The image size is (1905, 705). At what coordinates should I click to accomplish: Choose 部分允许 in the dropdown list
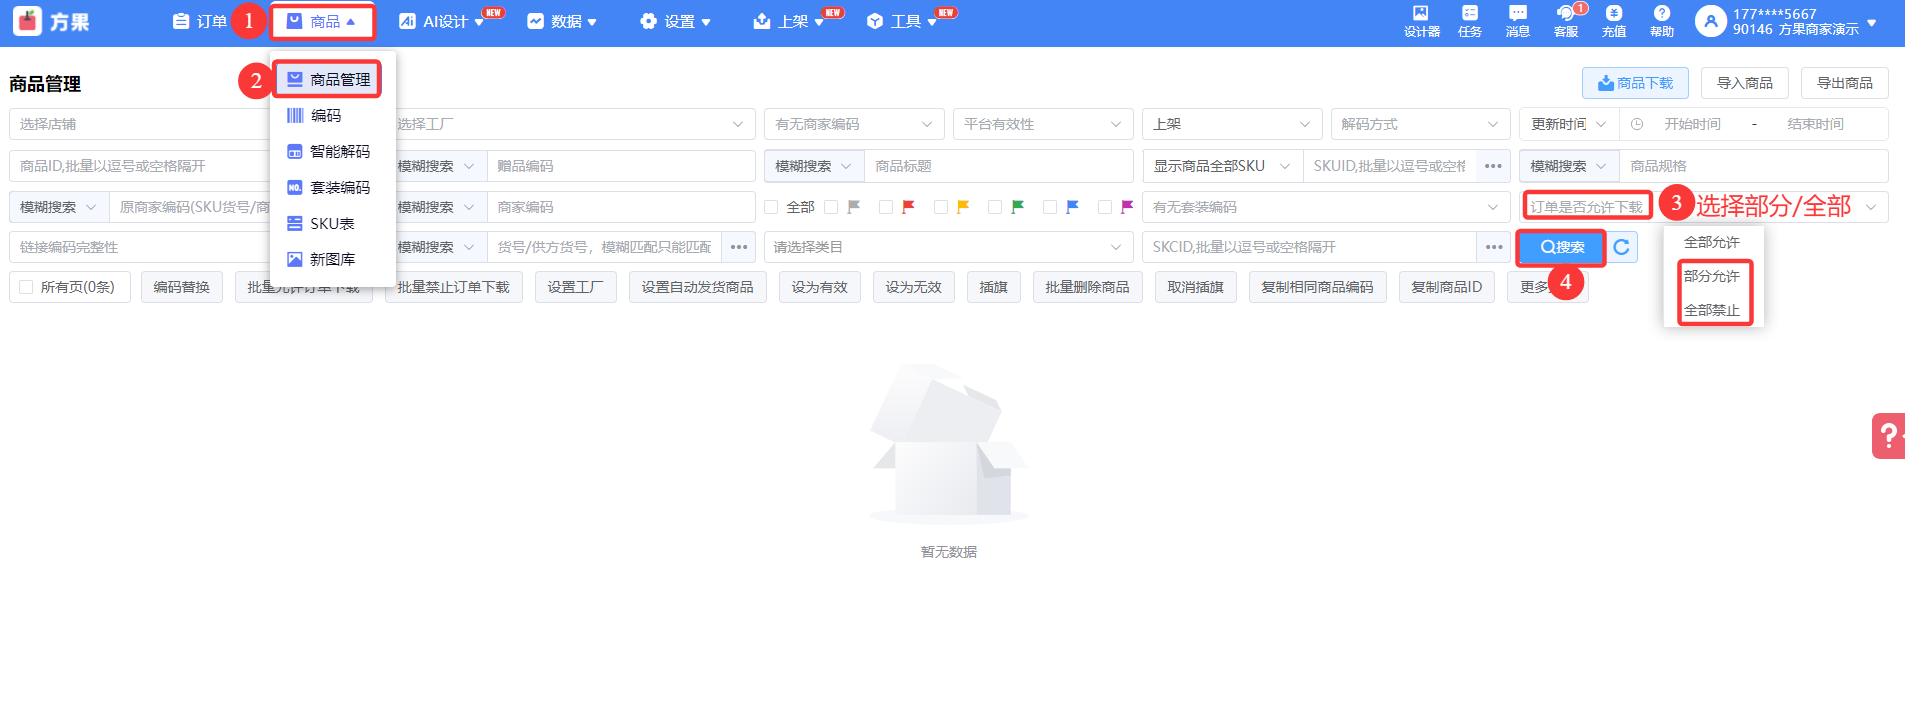(1711, 276)
